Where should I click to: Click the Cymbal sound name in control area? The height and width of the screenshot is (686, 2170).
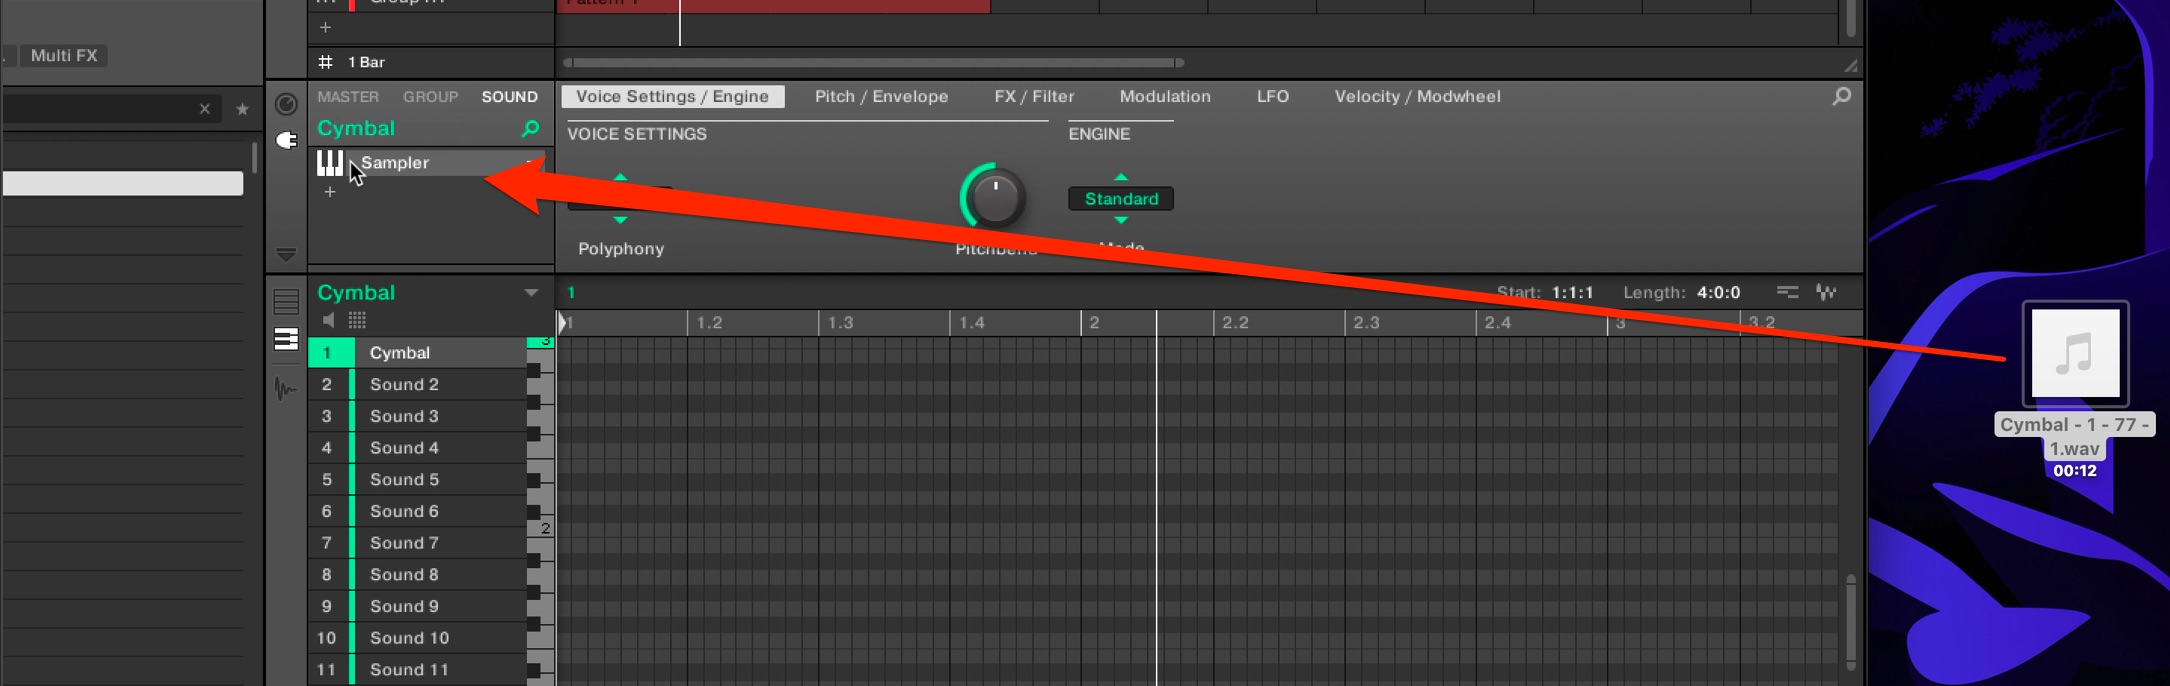click(356, 128)
